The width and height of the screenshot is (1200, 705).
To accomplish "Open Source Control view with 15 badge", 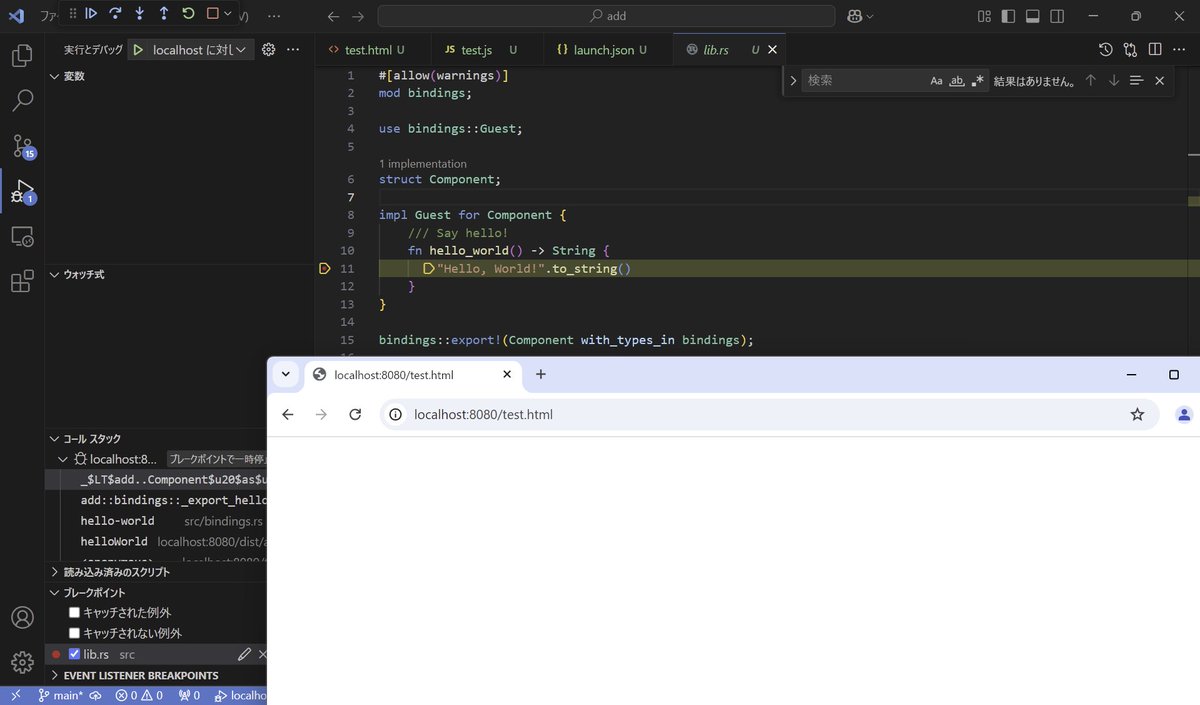I will pyautogui.click(x=22, y=146).
